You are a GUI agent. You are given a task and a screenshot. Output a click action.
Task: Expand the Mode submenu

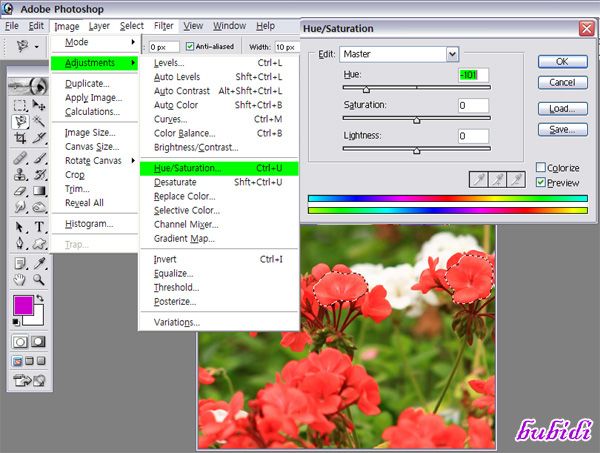[96, 42]
